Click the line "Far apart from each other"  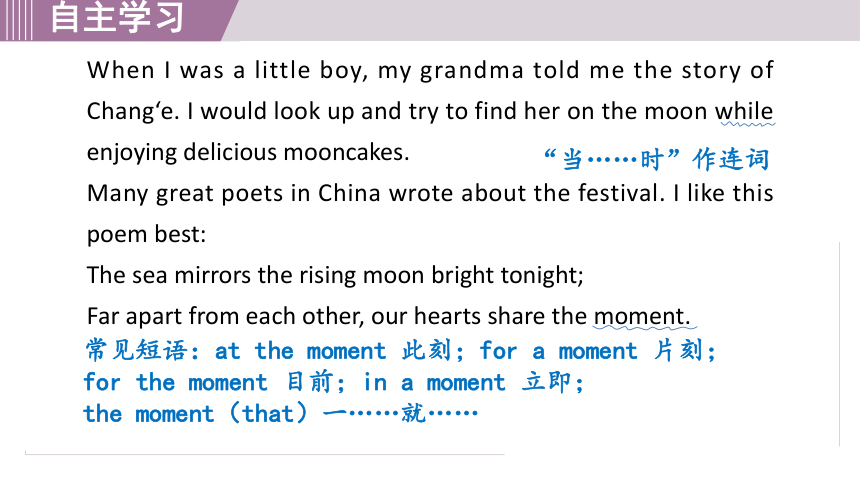[x=388, y=316]
